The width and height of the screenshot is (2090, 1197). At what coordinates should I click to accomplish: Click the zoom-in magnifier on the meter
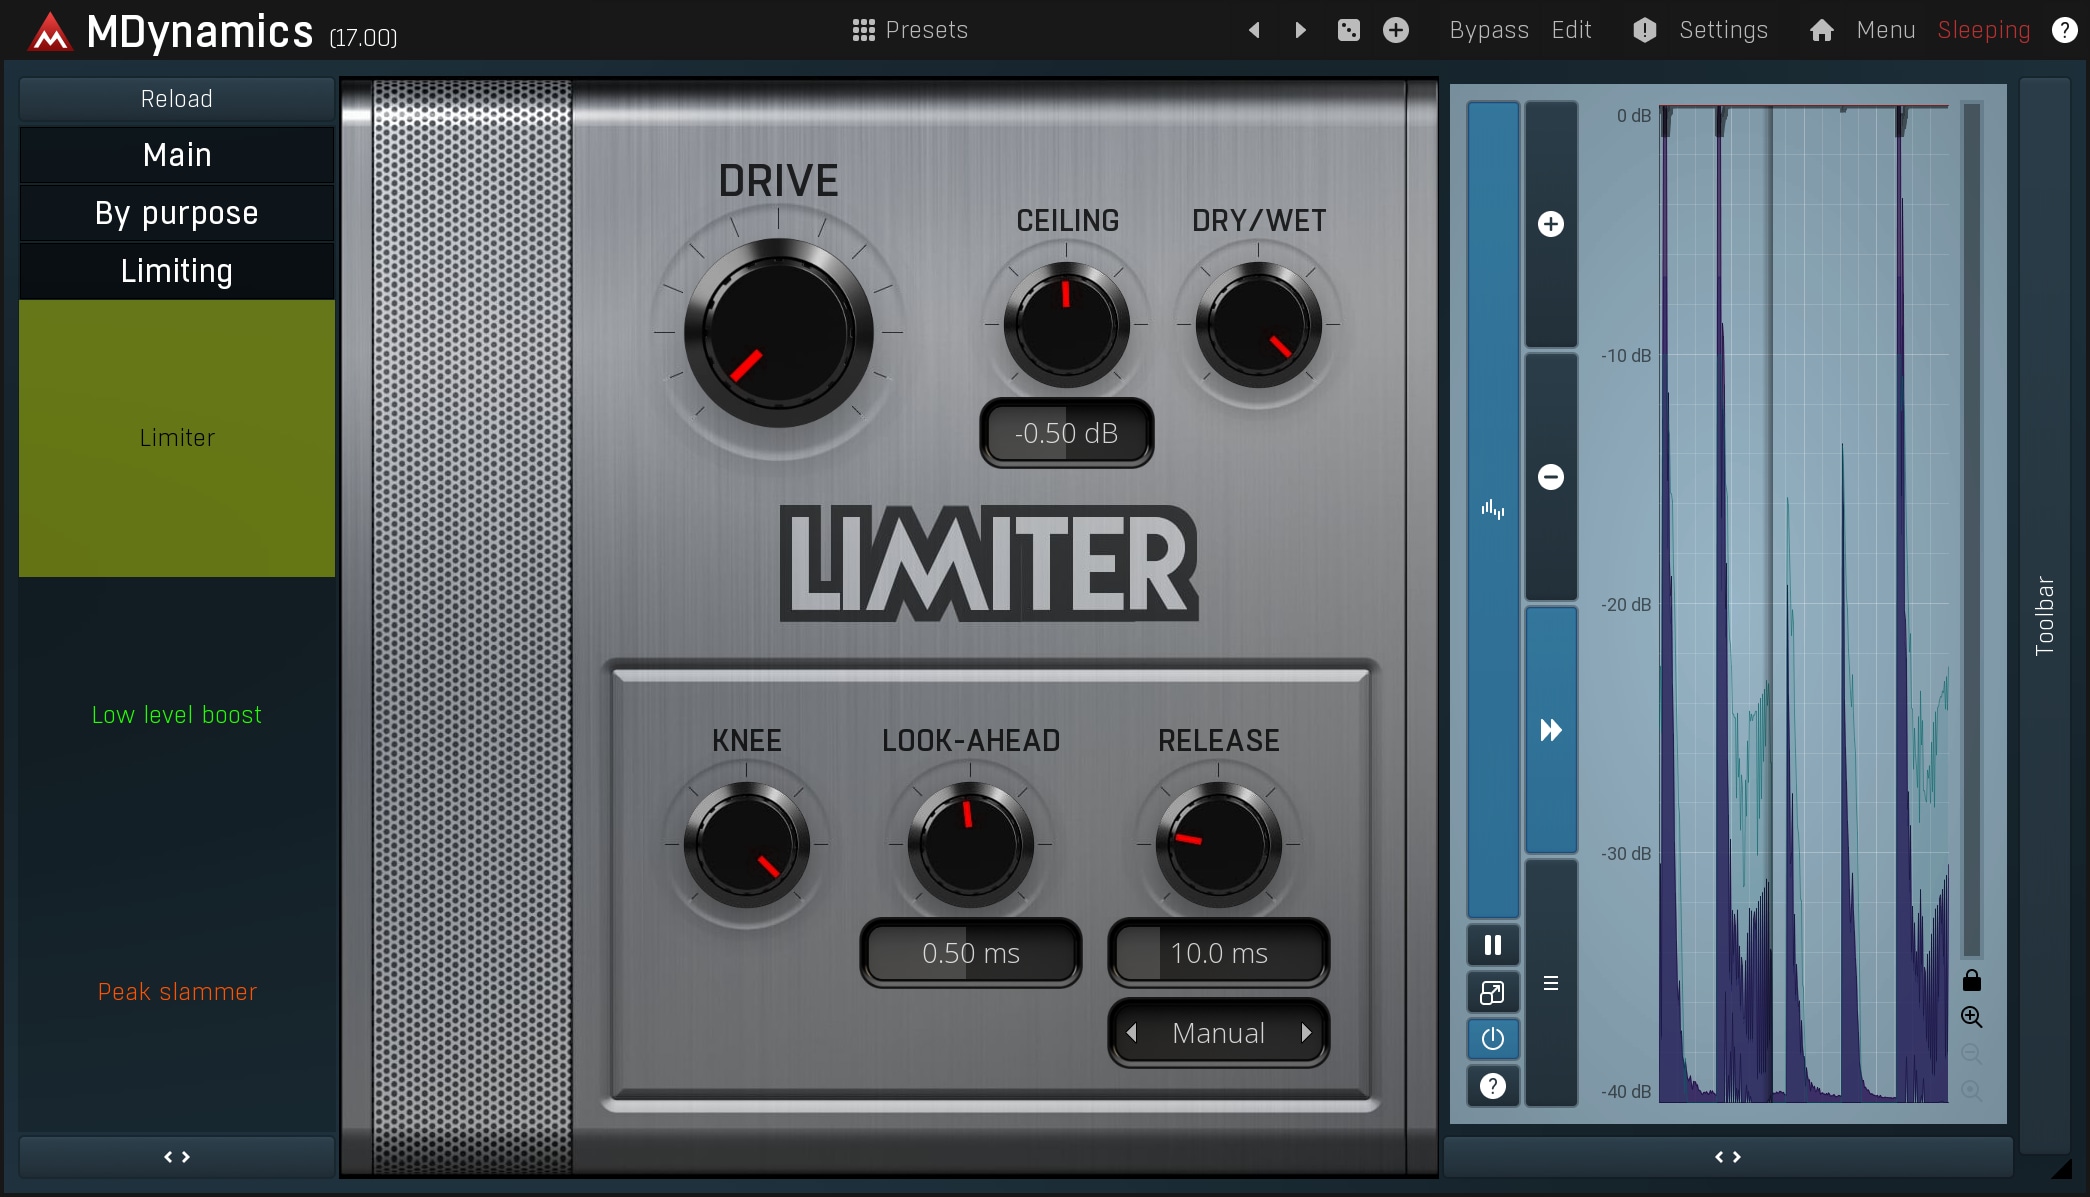click(1971, 1017)
